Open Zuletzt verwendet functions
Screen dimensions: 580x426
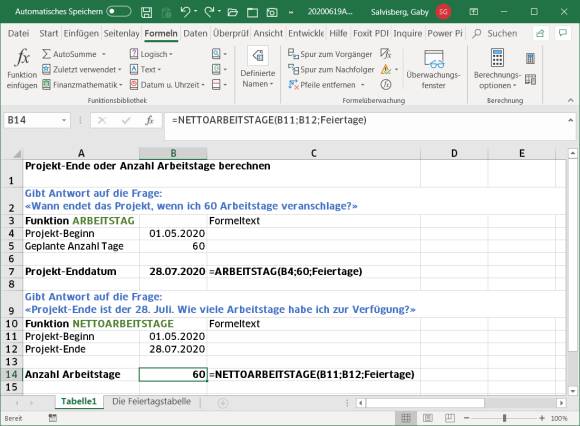coord(81,69)
